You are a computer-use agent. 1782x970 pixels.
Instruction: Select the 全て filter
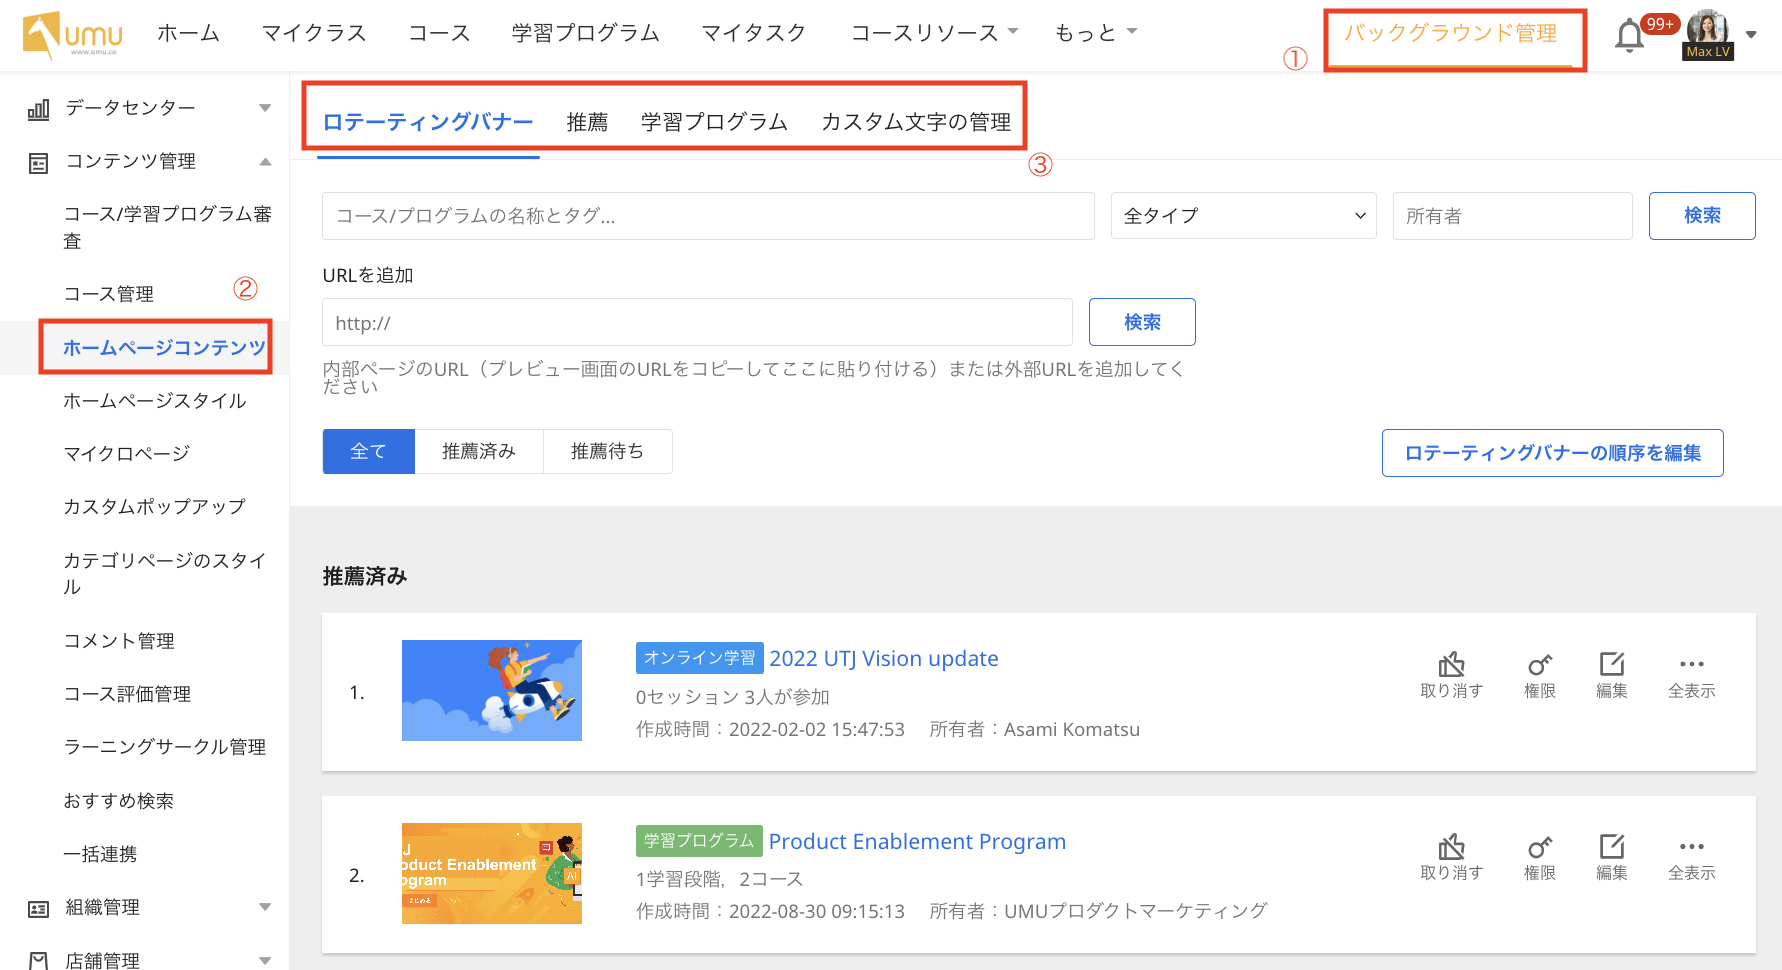[x=368, y=452]
